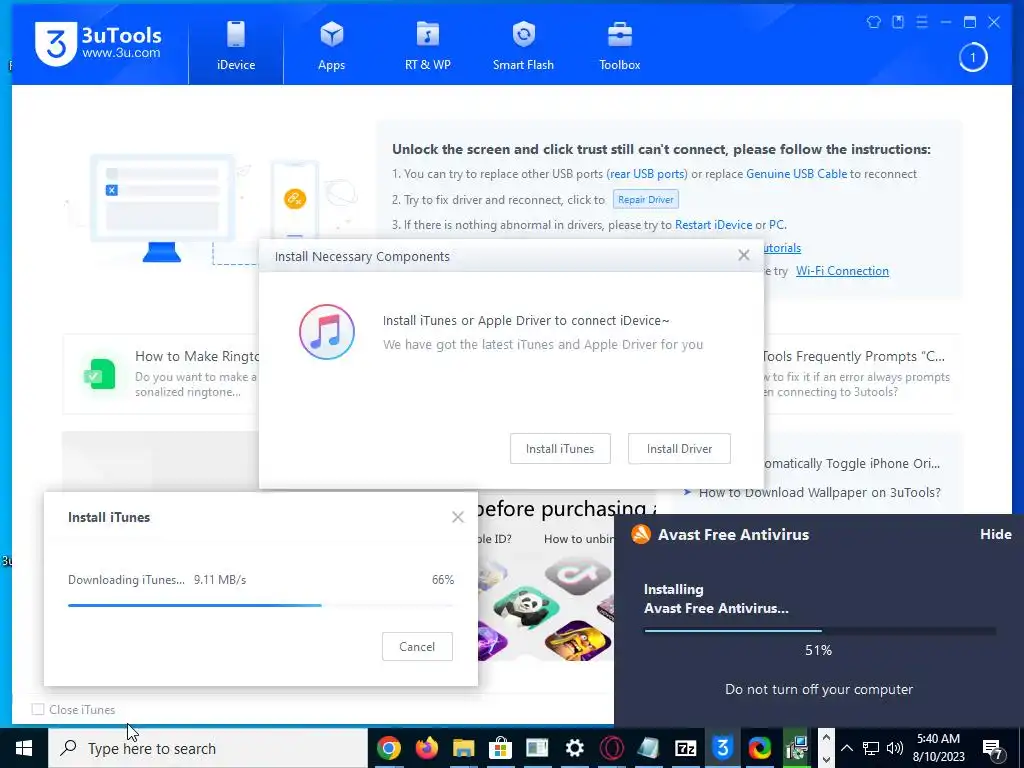The image size is (1024, 768).
Task: Click the green ringtone tutorial icon
Action: pyautogui.click(x=100, y=375)
